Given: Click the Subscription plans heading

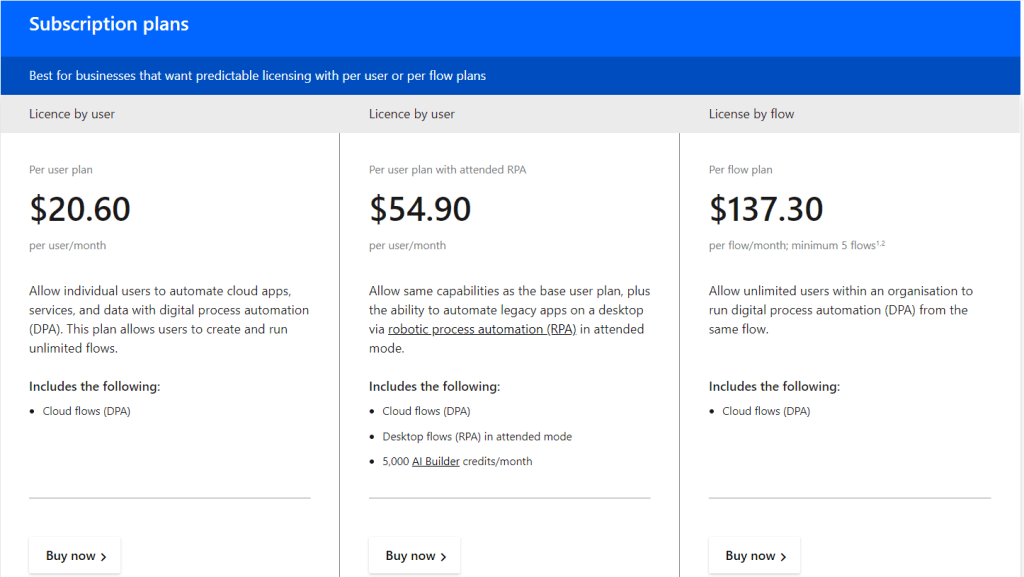Looking at the screenshot, I should point(109,25).
